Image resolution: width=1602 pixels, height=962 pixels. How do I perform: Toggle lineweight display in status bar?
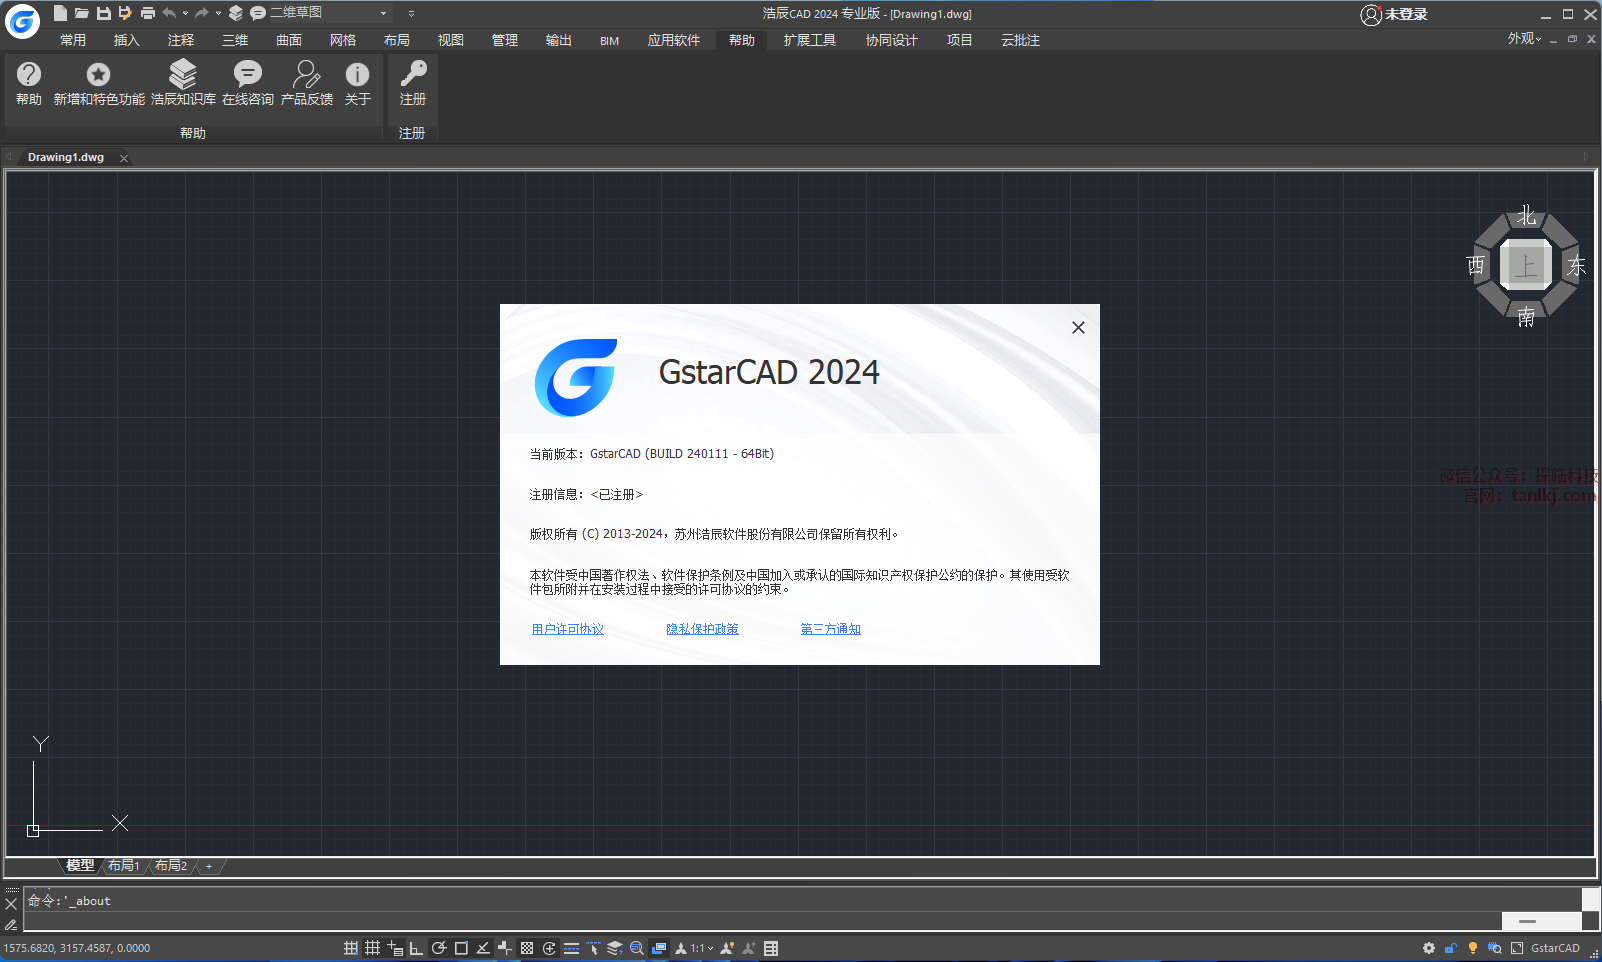tap(571, 948)
